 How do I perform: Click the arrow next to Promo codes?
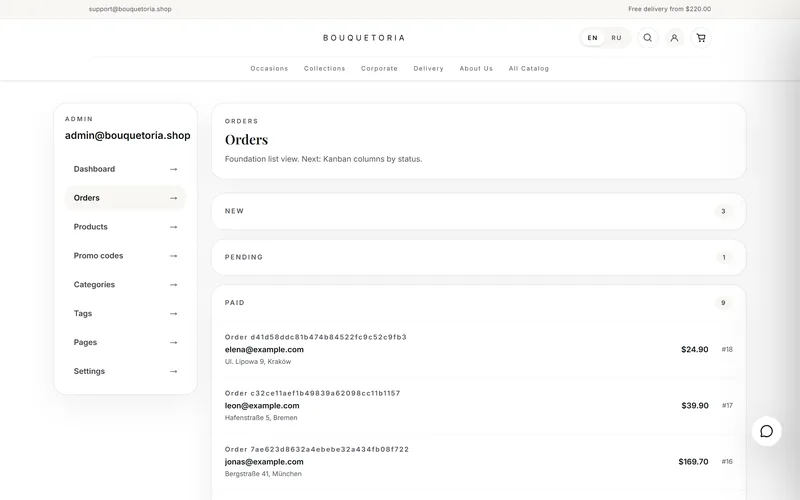pyautogui.click(x=173, y=256)
